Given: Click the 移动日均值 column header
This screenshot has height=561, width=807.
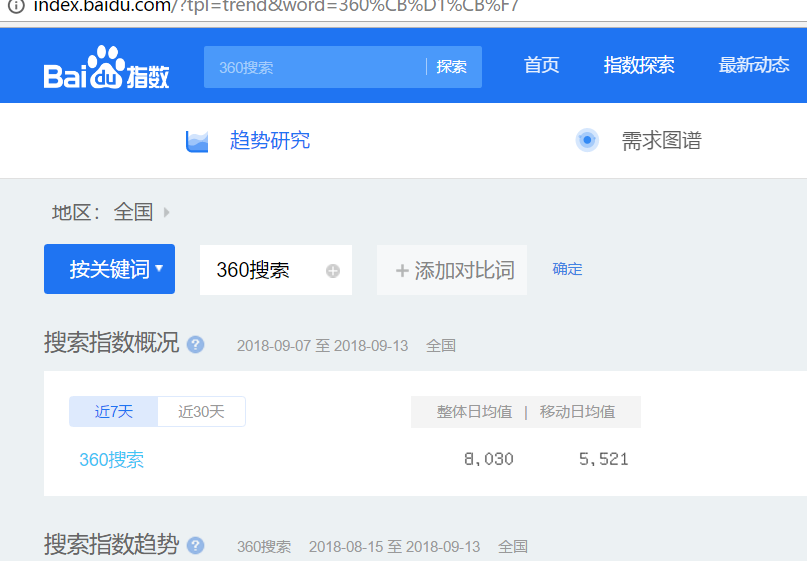Looking at the screenshot, I should [x=577, y=412].
